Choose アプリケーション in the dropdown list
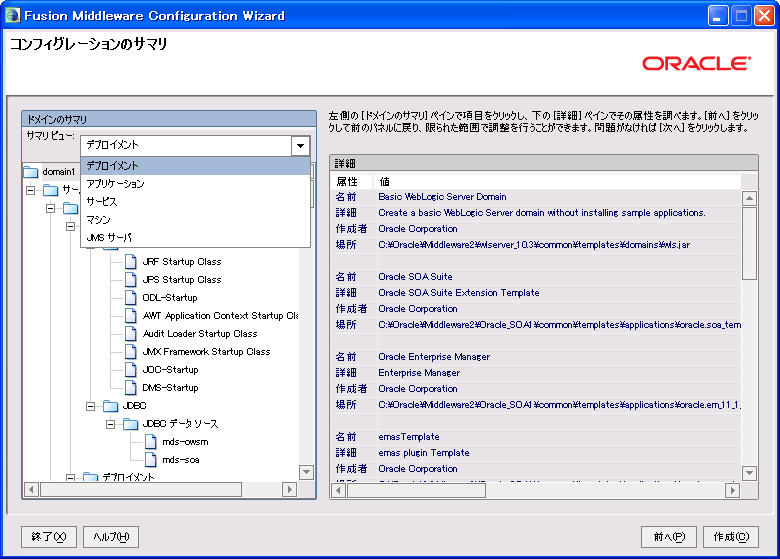The image size is (780, 559). coord(195,184)
